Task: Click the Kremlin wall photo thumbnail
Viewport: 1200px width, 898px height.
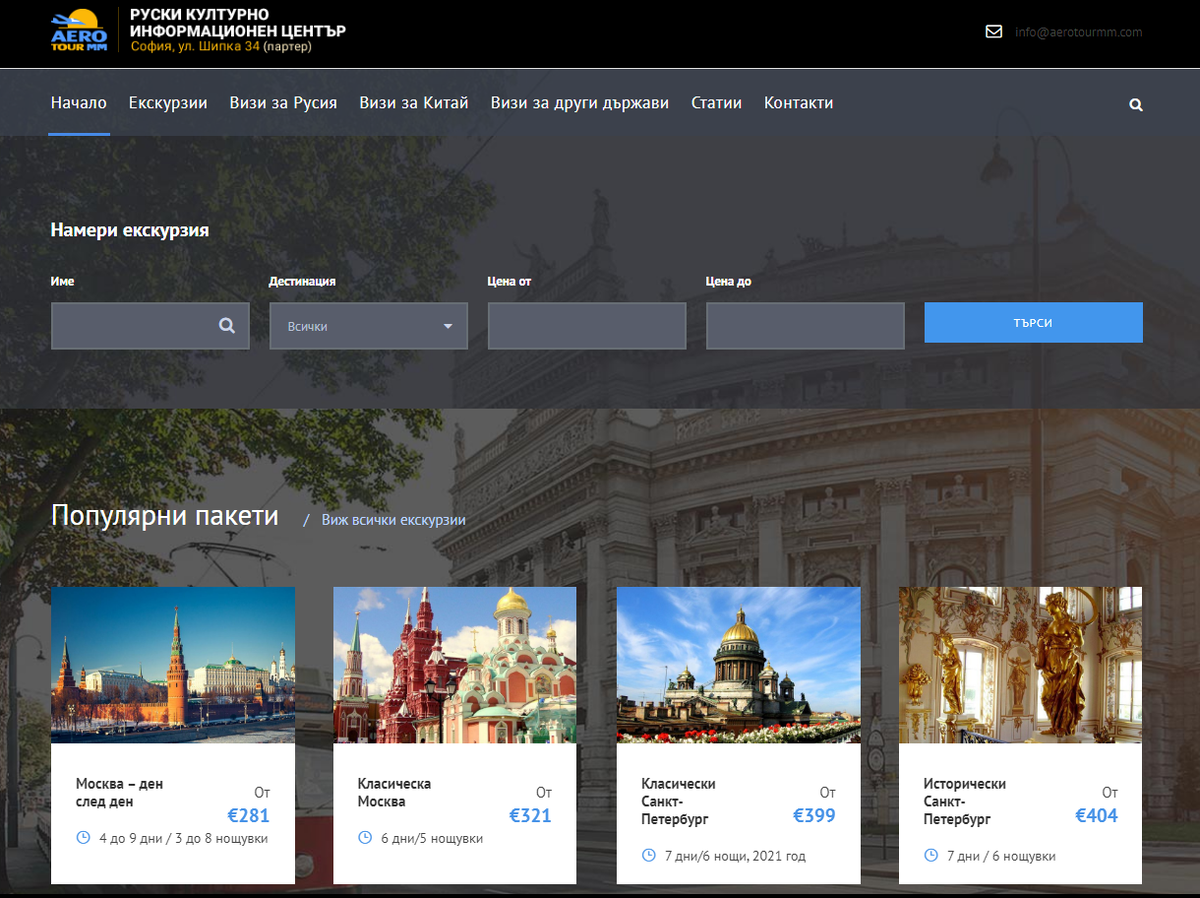Action: pos(173,665)
